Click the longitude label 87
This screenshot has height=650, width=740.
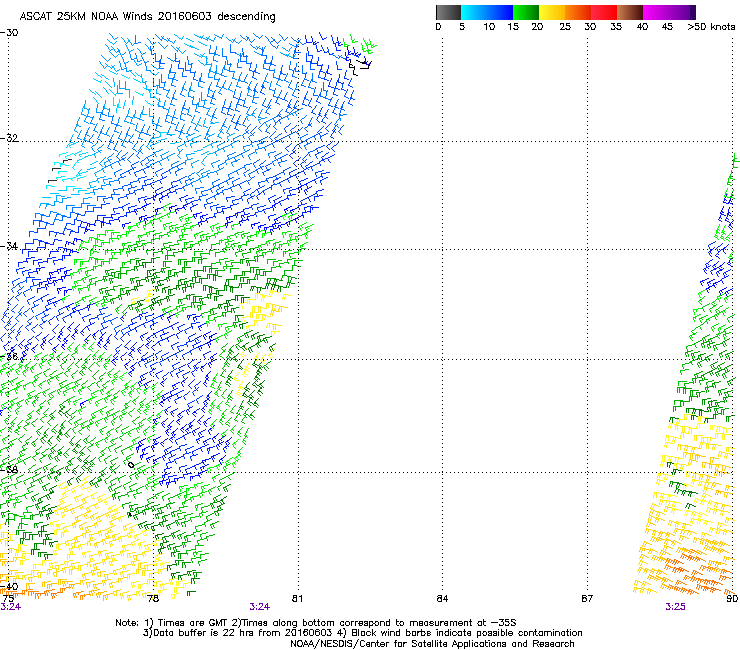tap(587, 599)
